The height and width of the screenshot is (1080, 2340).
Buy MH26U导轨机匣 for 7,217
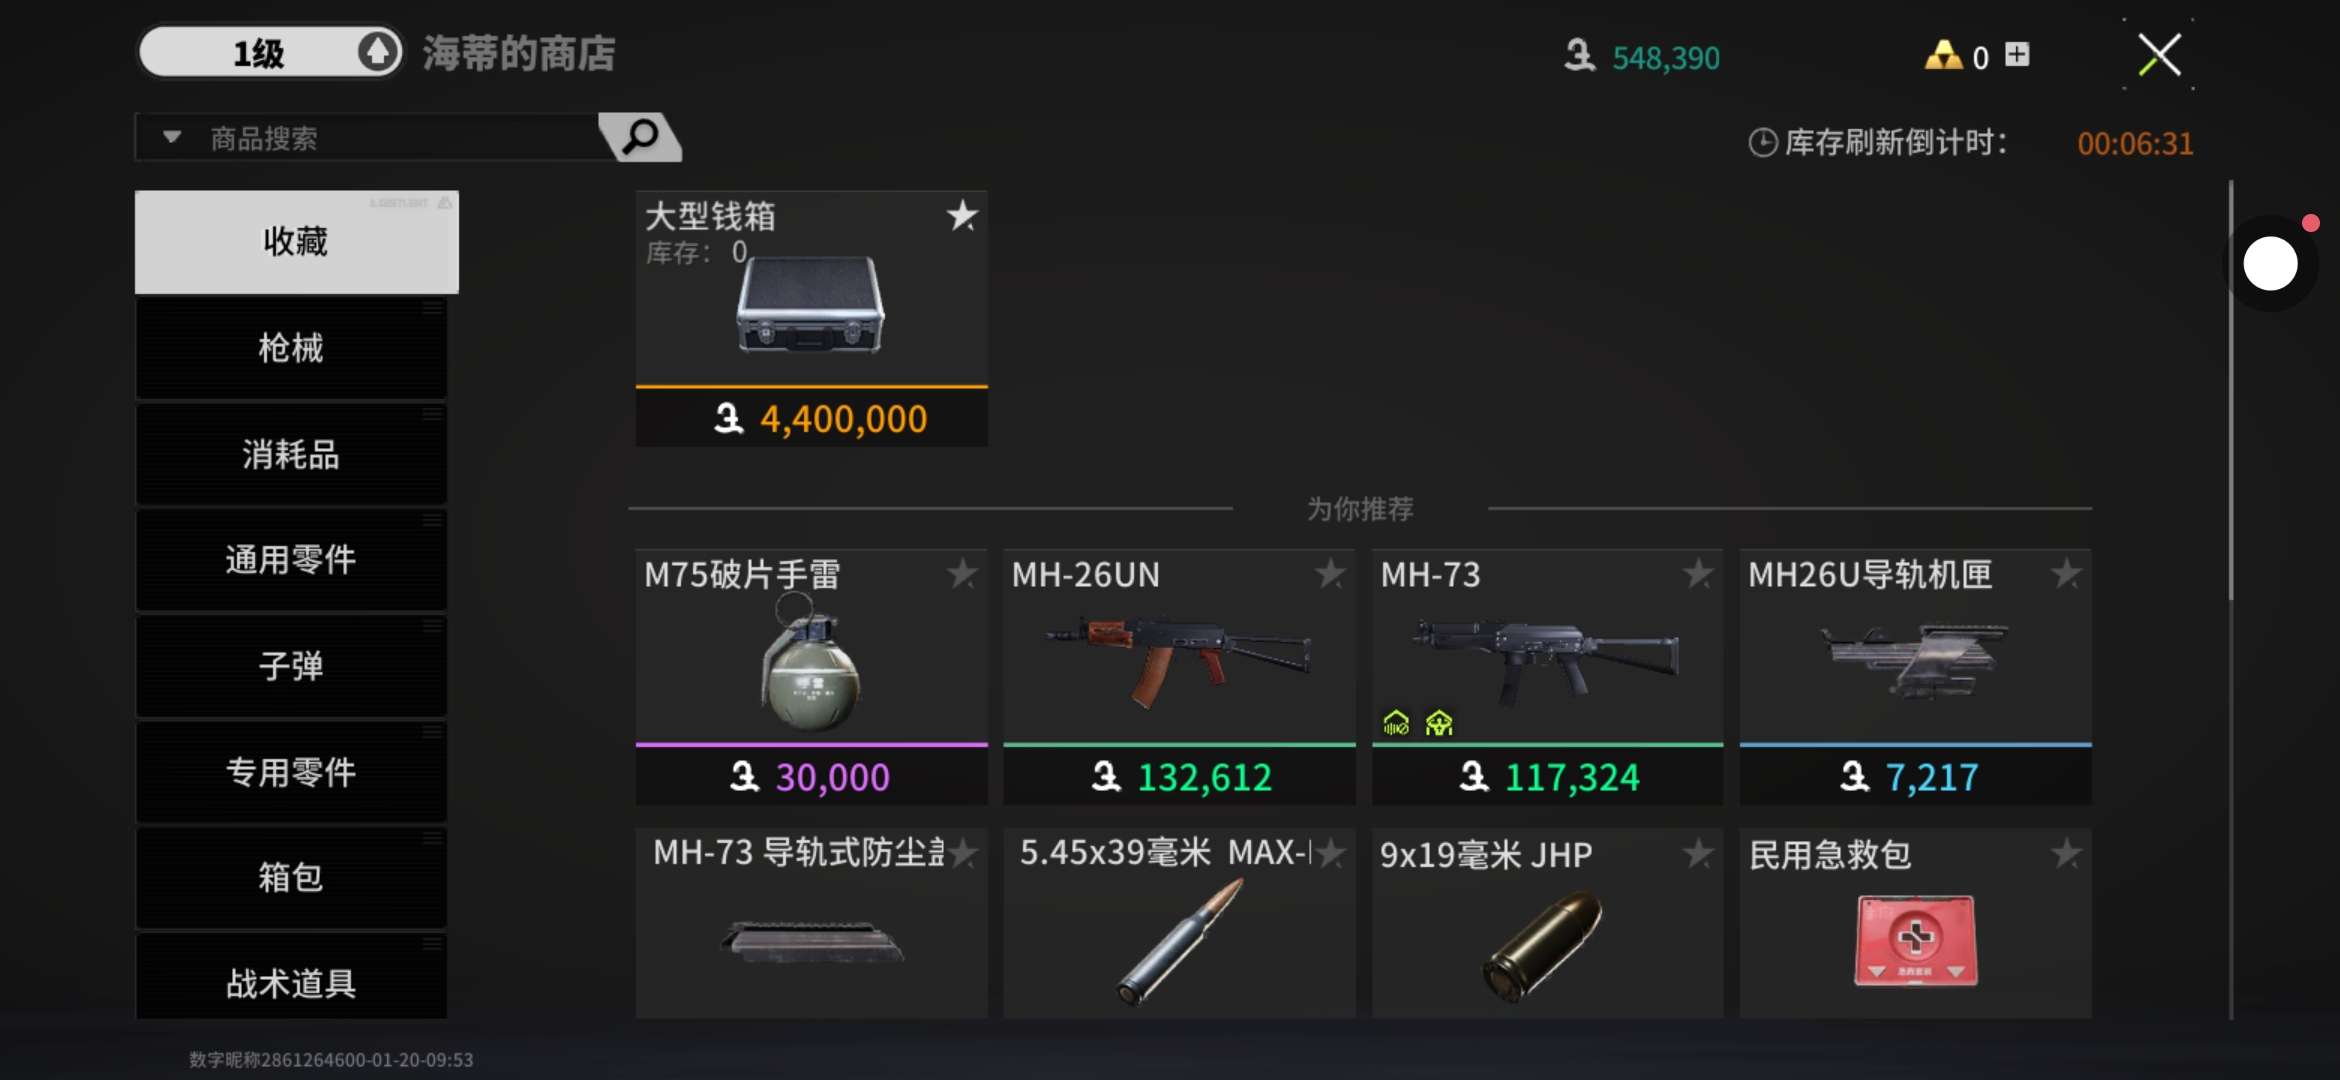(x=1915, y=776)
